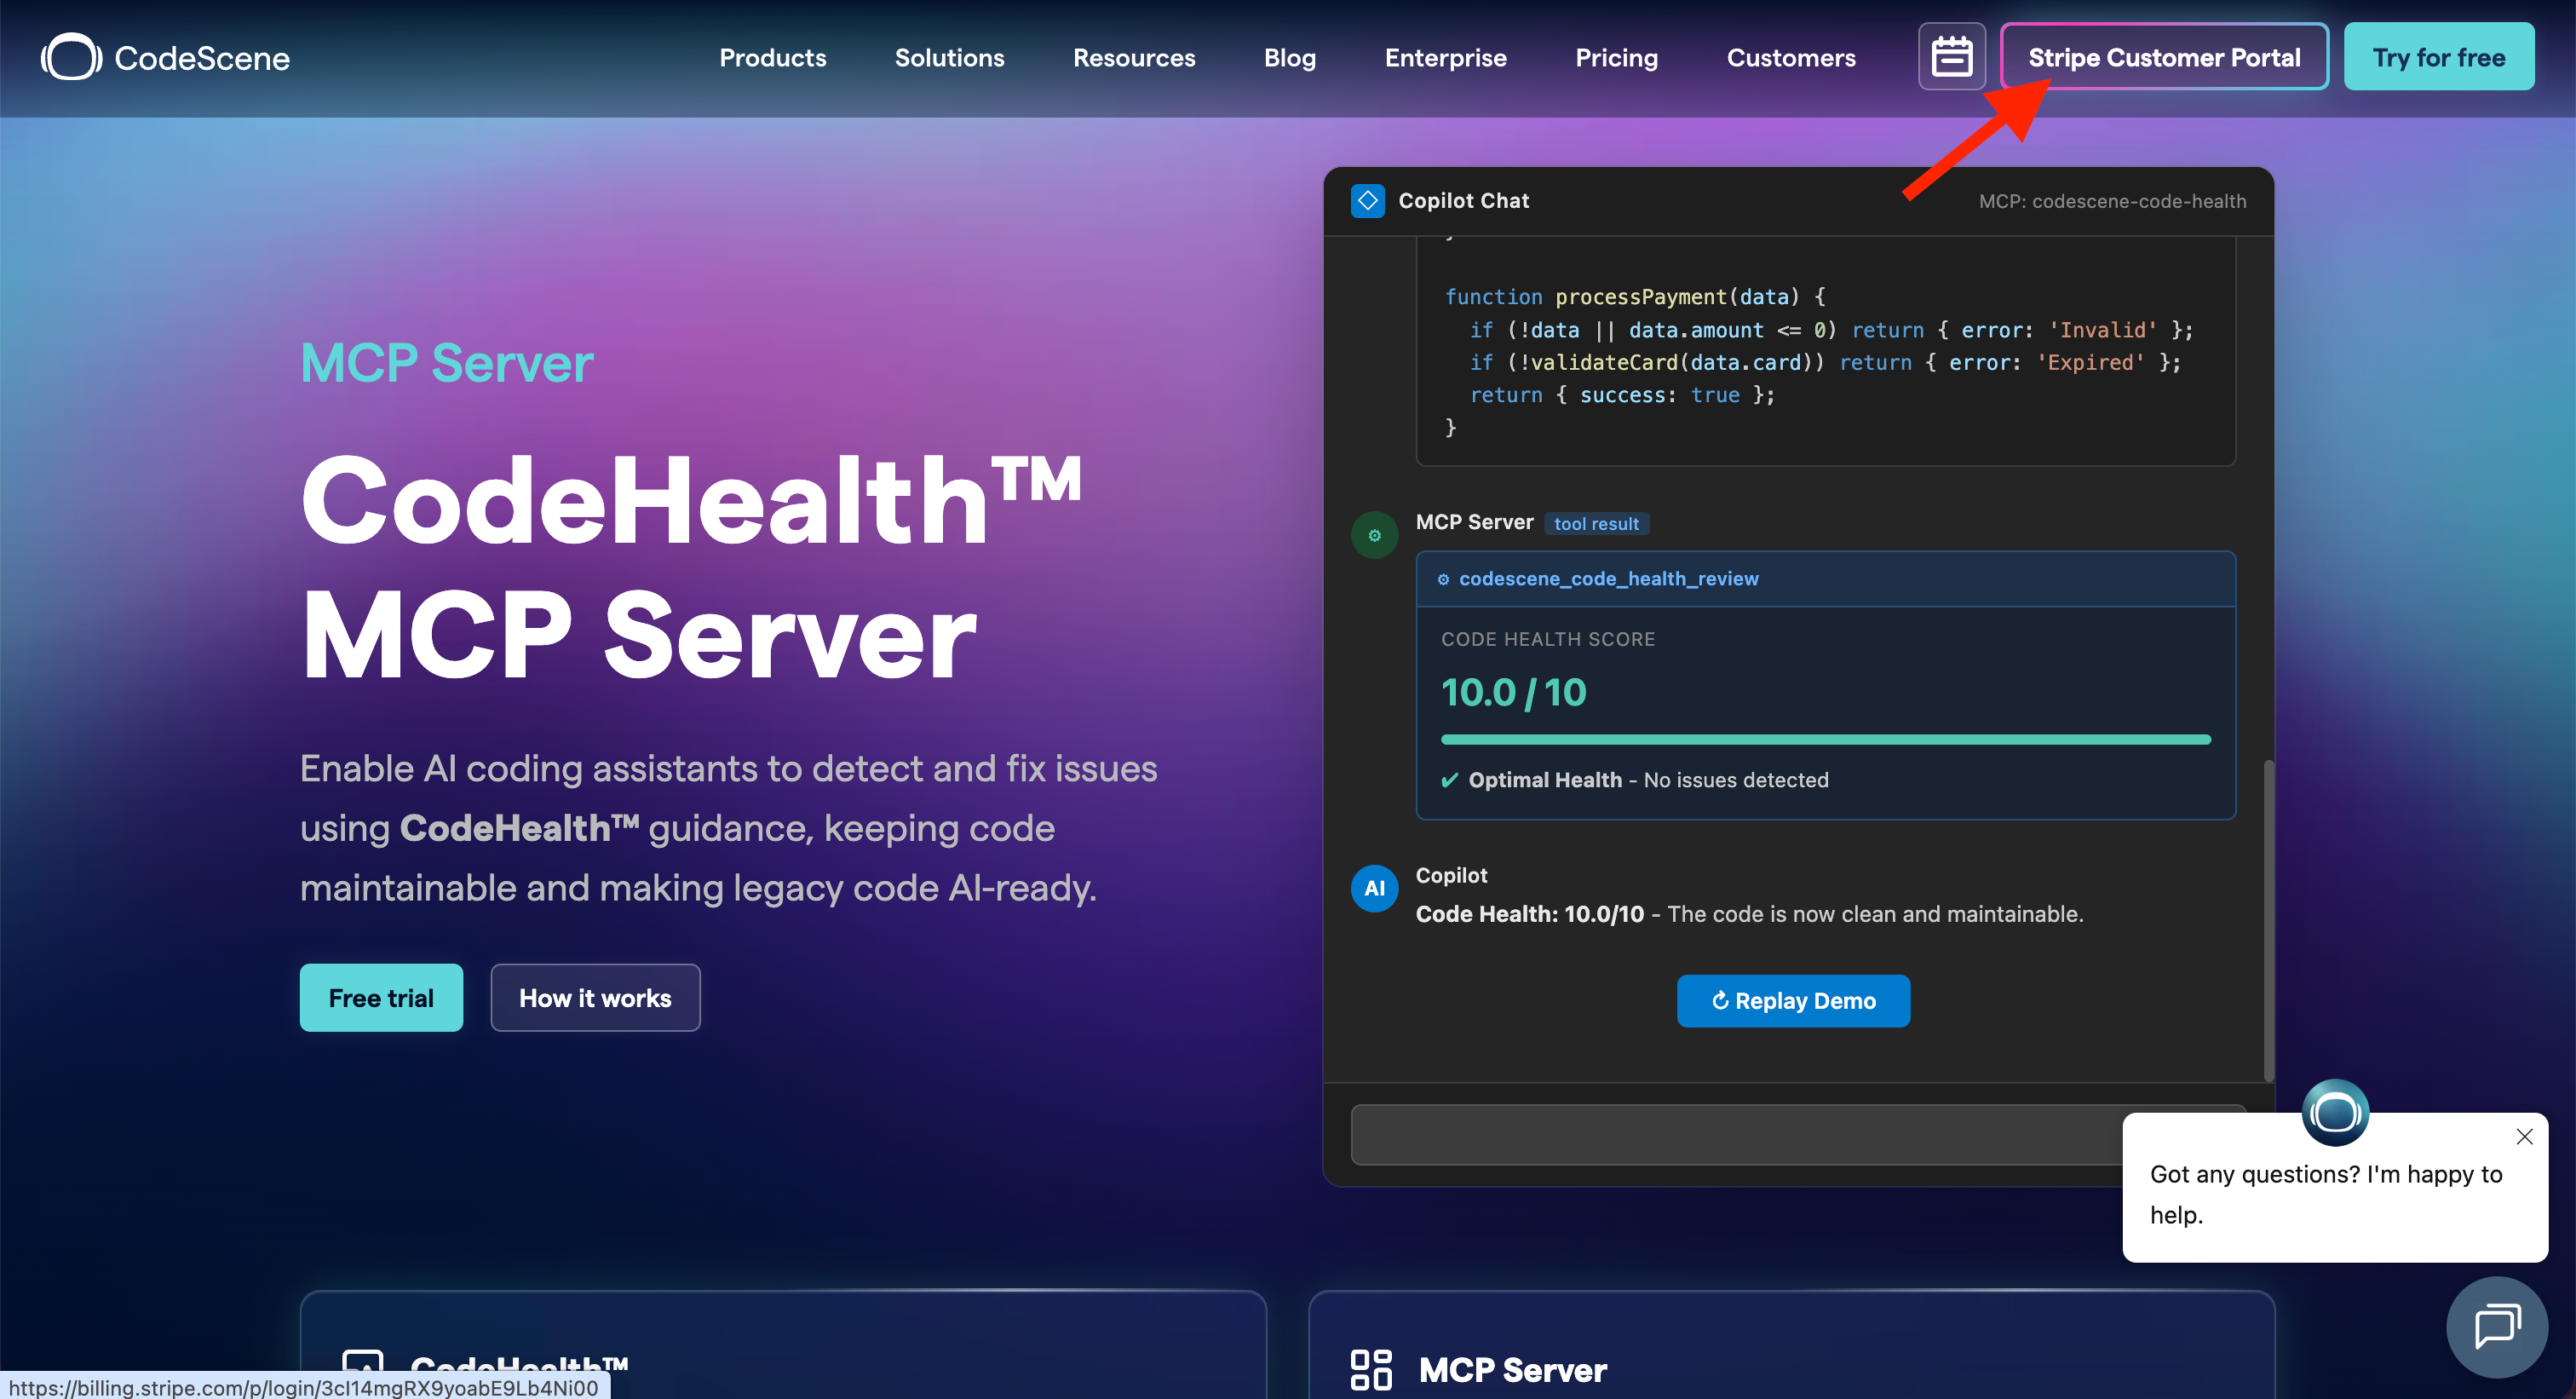Viewport: 2576px width, 1399px height.
Task: Click the code health score progress bar
Action: (1825, 739)
